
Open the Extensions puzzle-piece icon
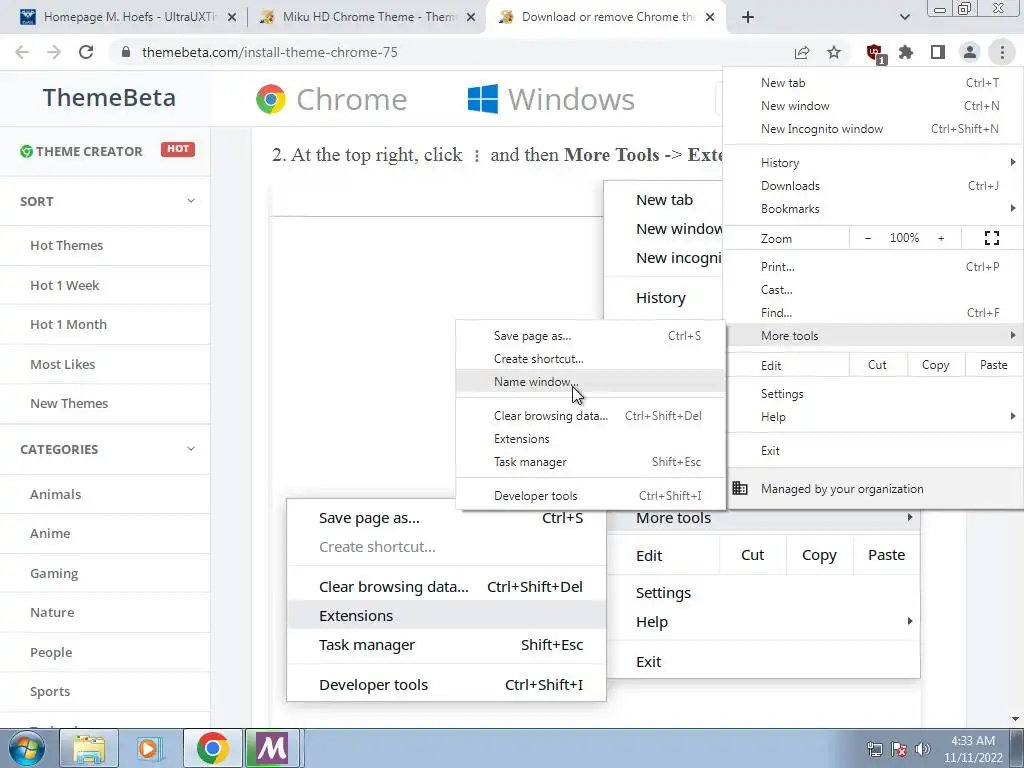pos(906,52)
